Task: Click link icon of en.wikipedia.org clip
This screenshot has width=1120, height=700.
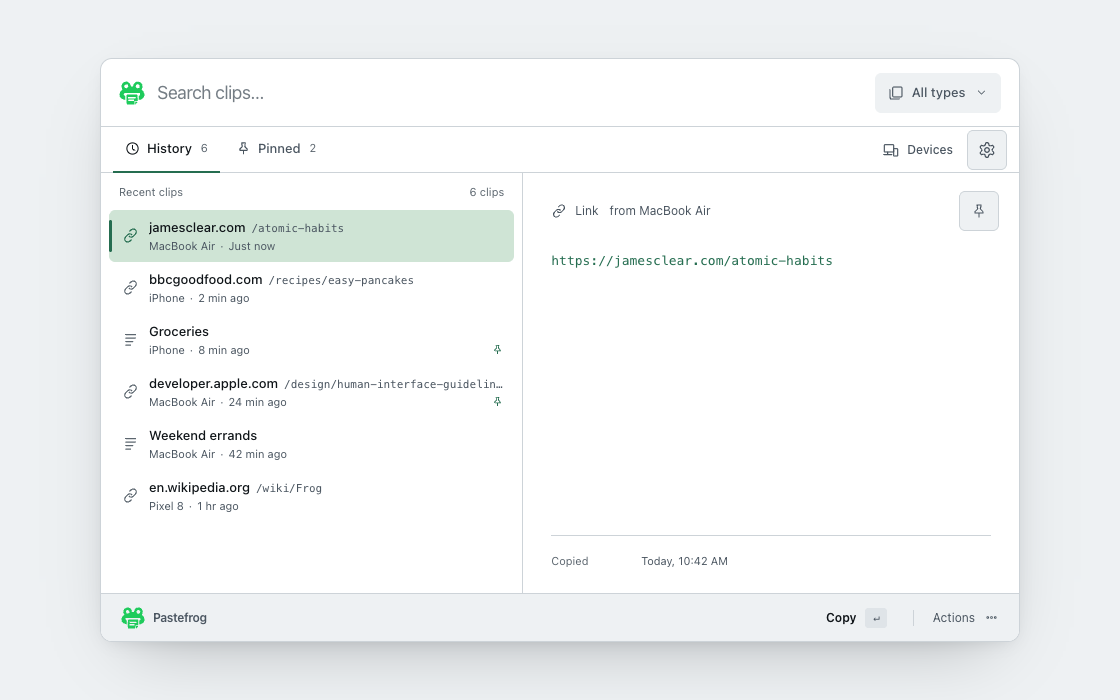Action: (130, 496)
